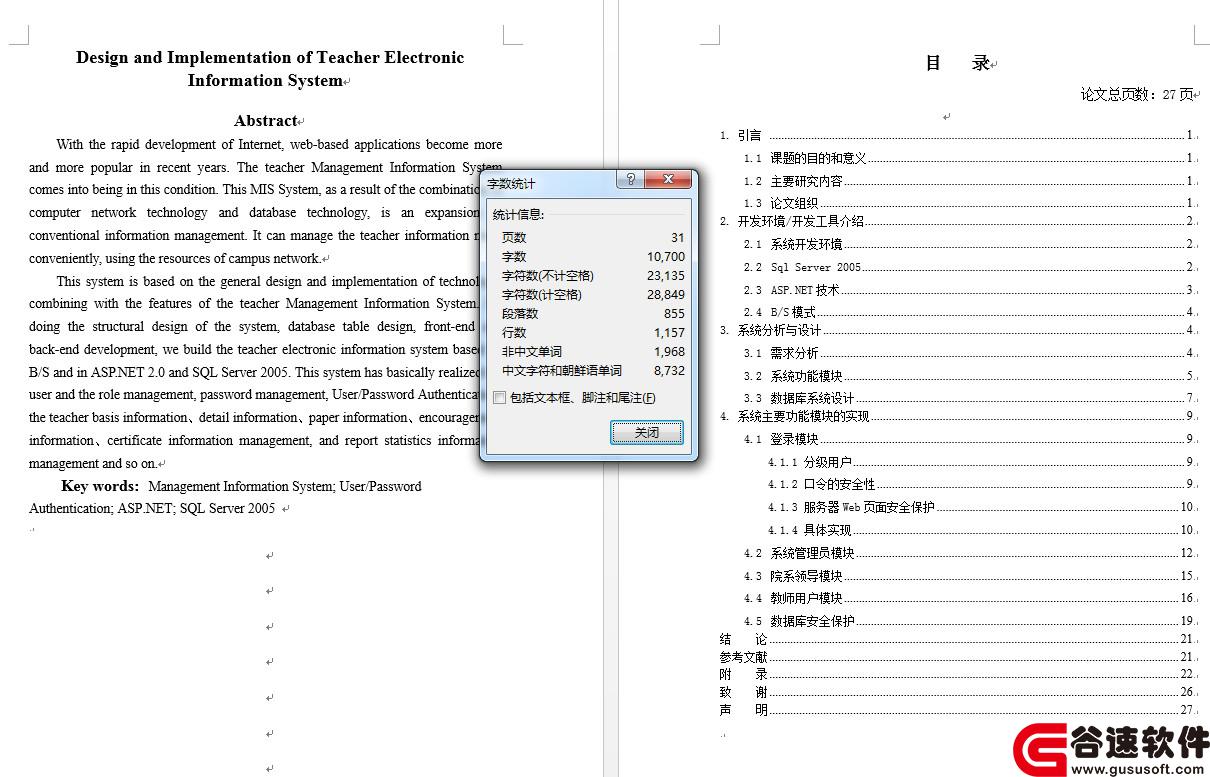The width and height of the screenshot is (1210, 777).
Task: Select the 非中文单词 1,968 row
Action: pos(593,351)
